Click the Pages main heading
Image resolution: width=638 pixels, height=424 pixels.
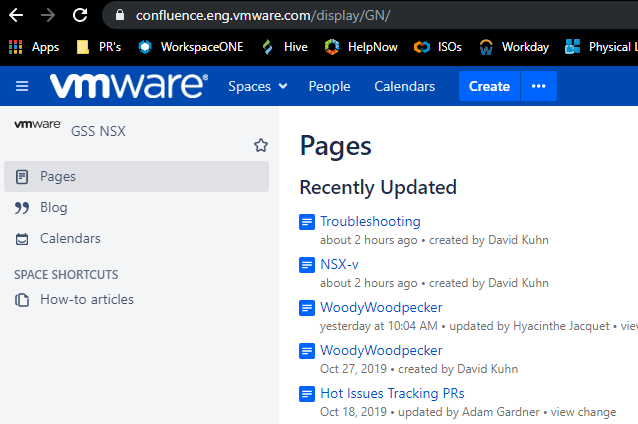click(336, 146)
